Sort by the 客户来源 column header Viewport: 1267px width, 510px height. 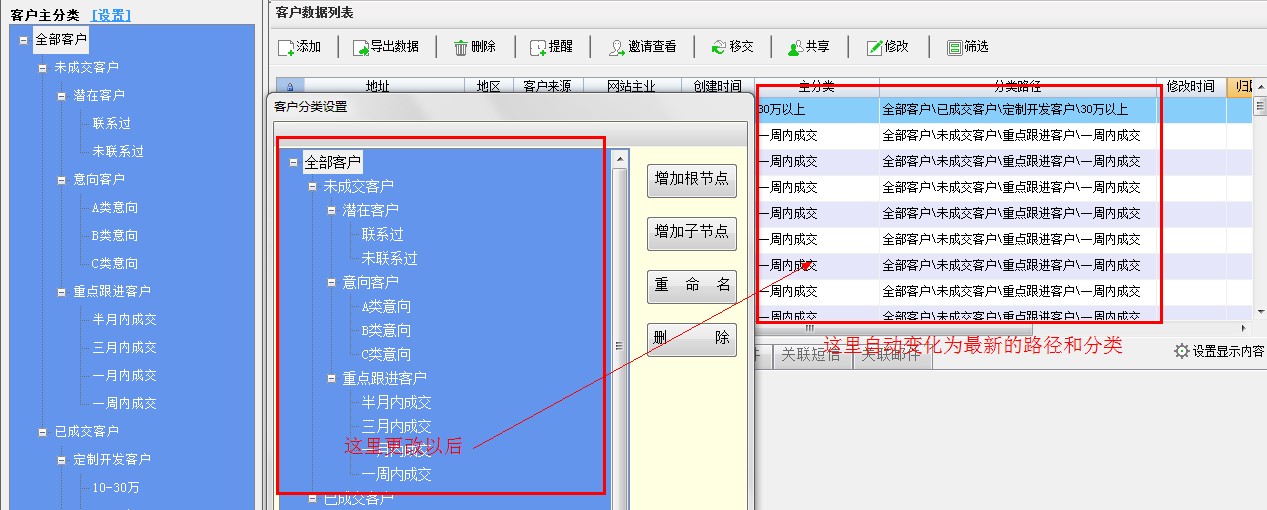547,87
